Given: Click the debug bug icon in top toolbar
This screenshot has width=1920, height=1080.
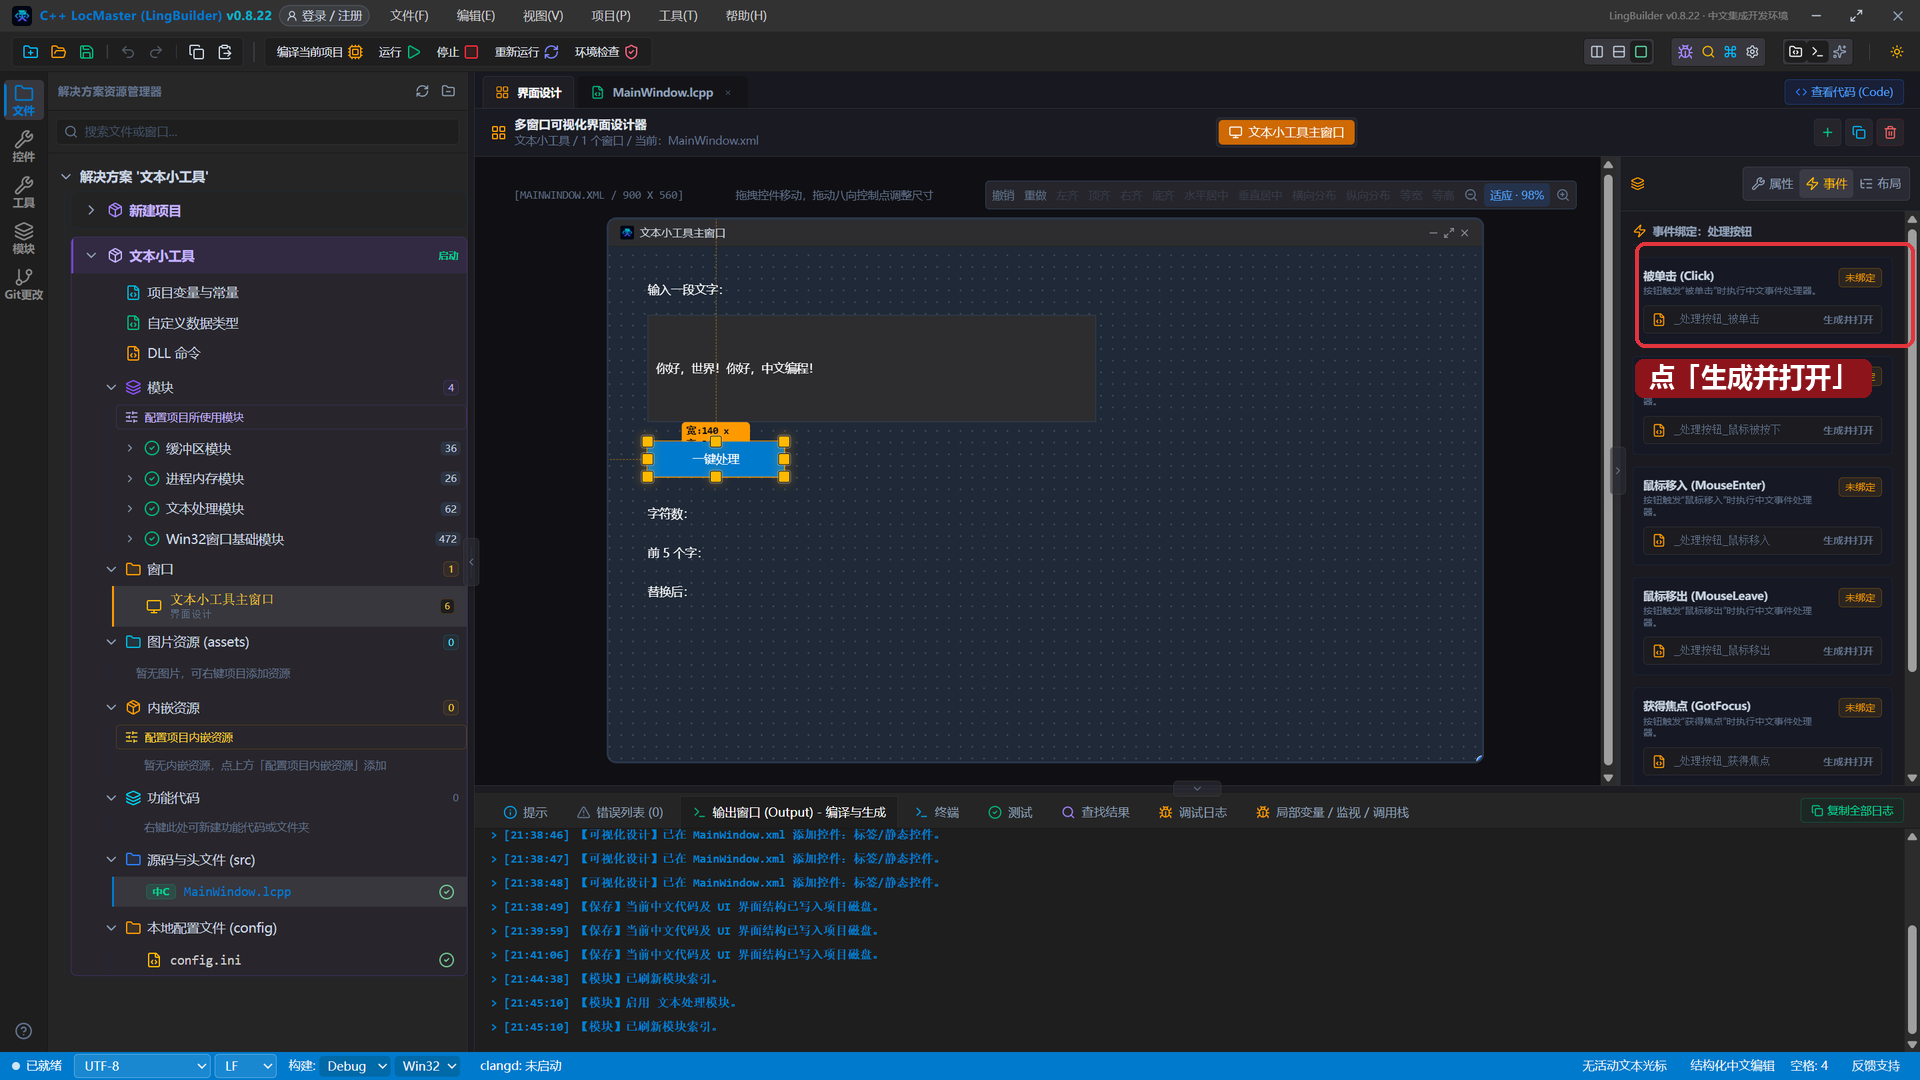Looking at the screenshot, I should [x=1685, y=52].
